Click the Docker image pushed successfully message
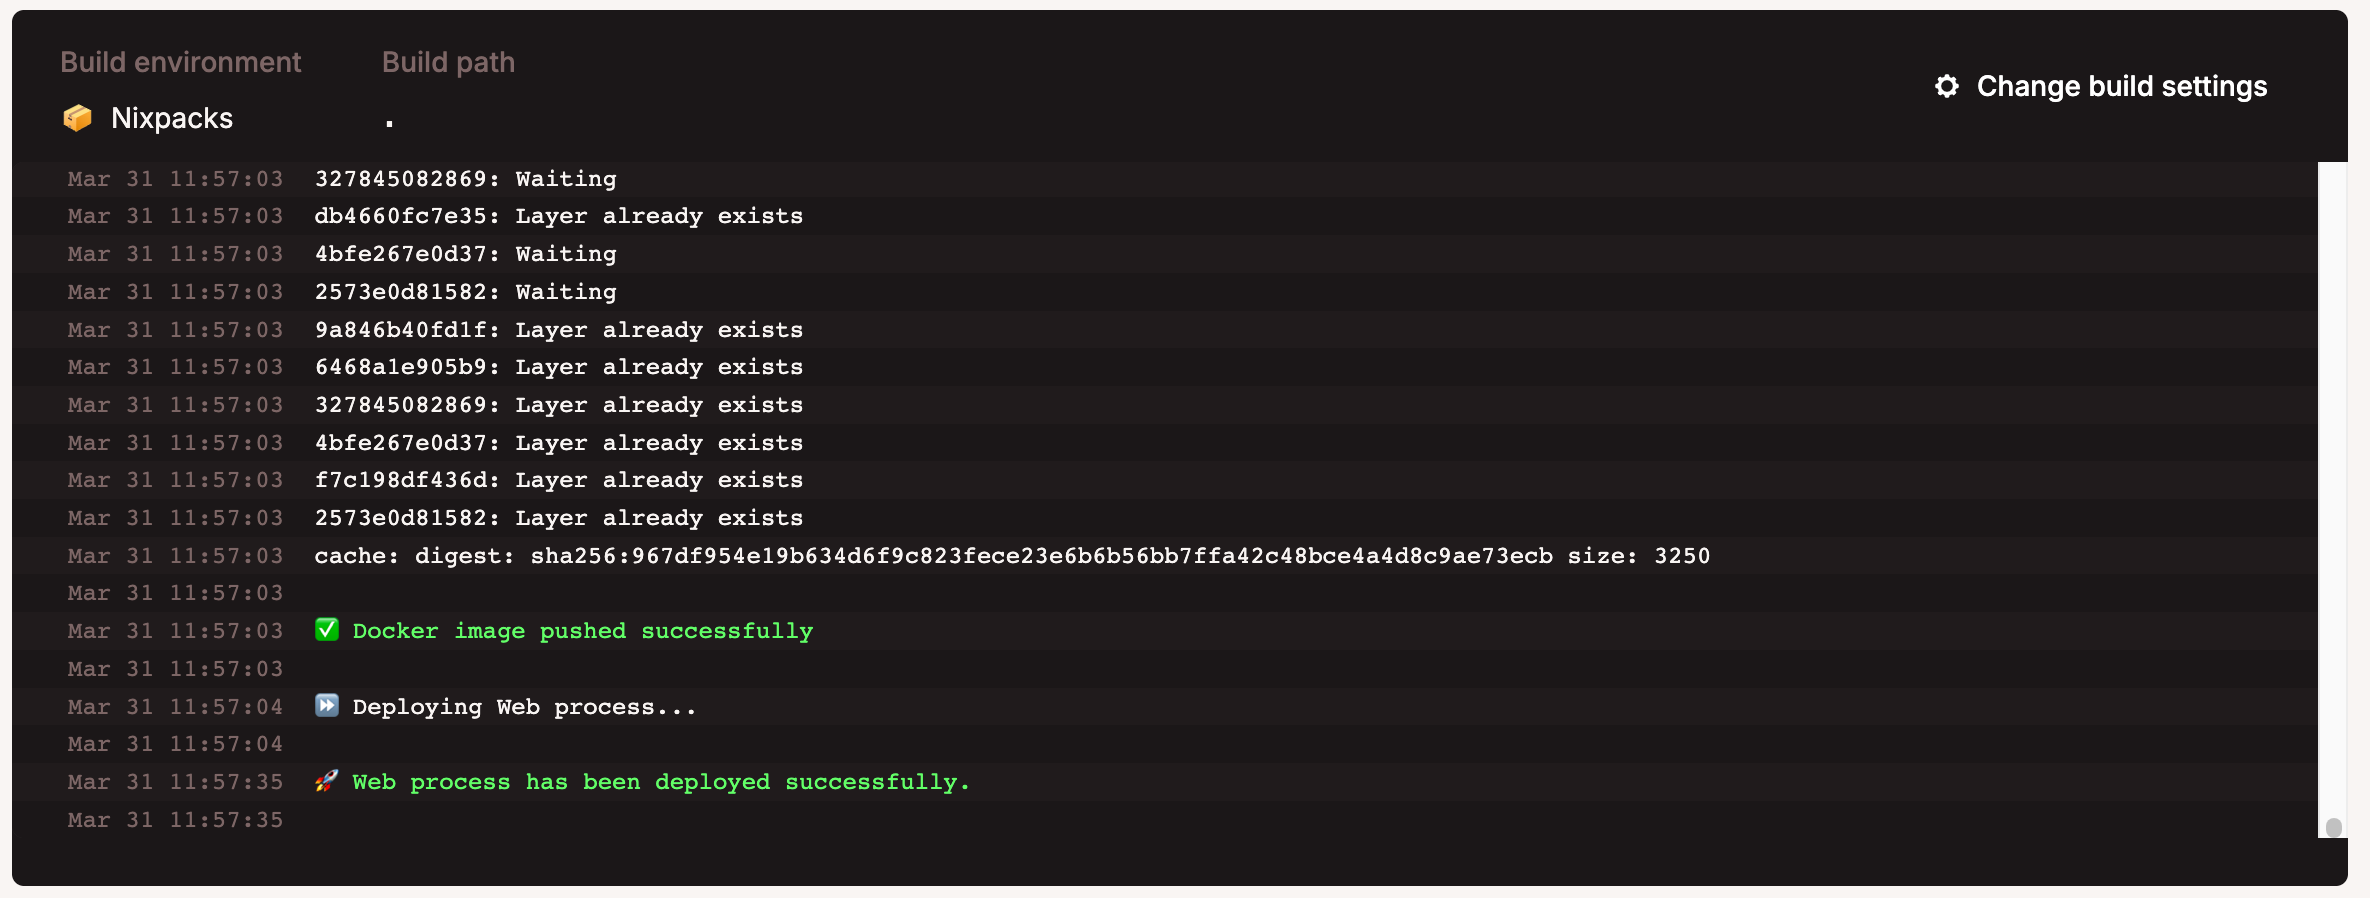This screenshot has width=2370, height=898. pos(582,630)
